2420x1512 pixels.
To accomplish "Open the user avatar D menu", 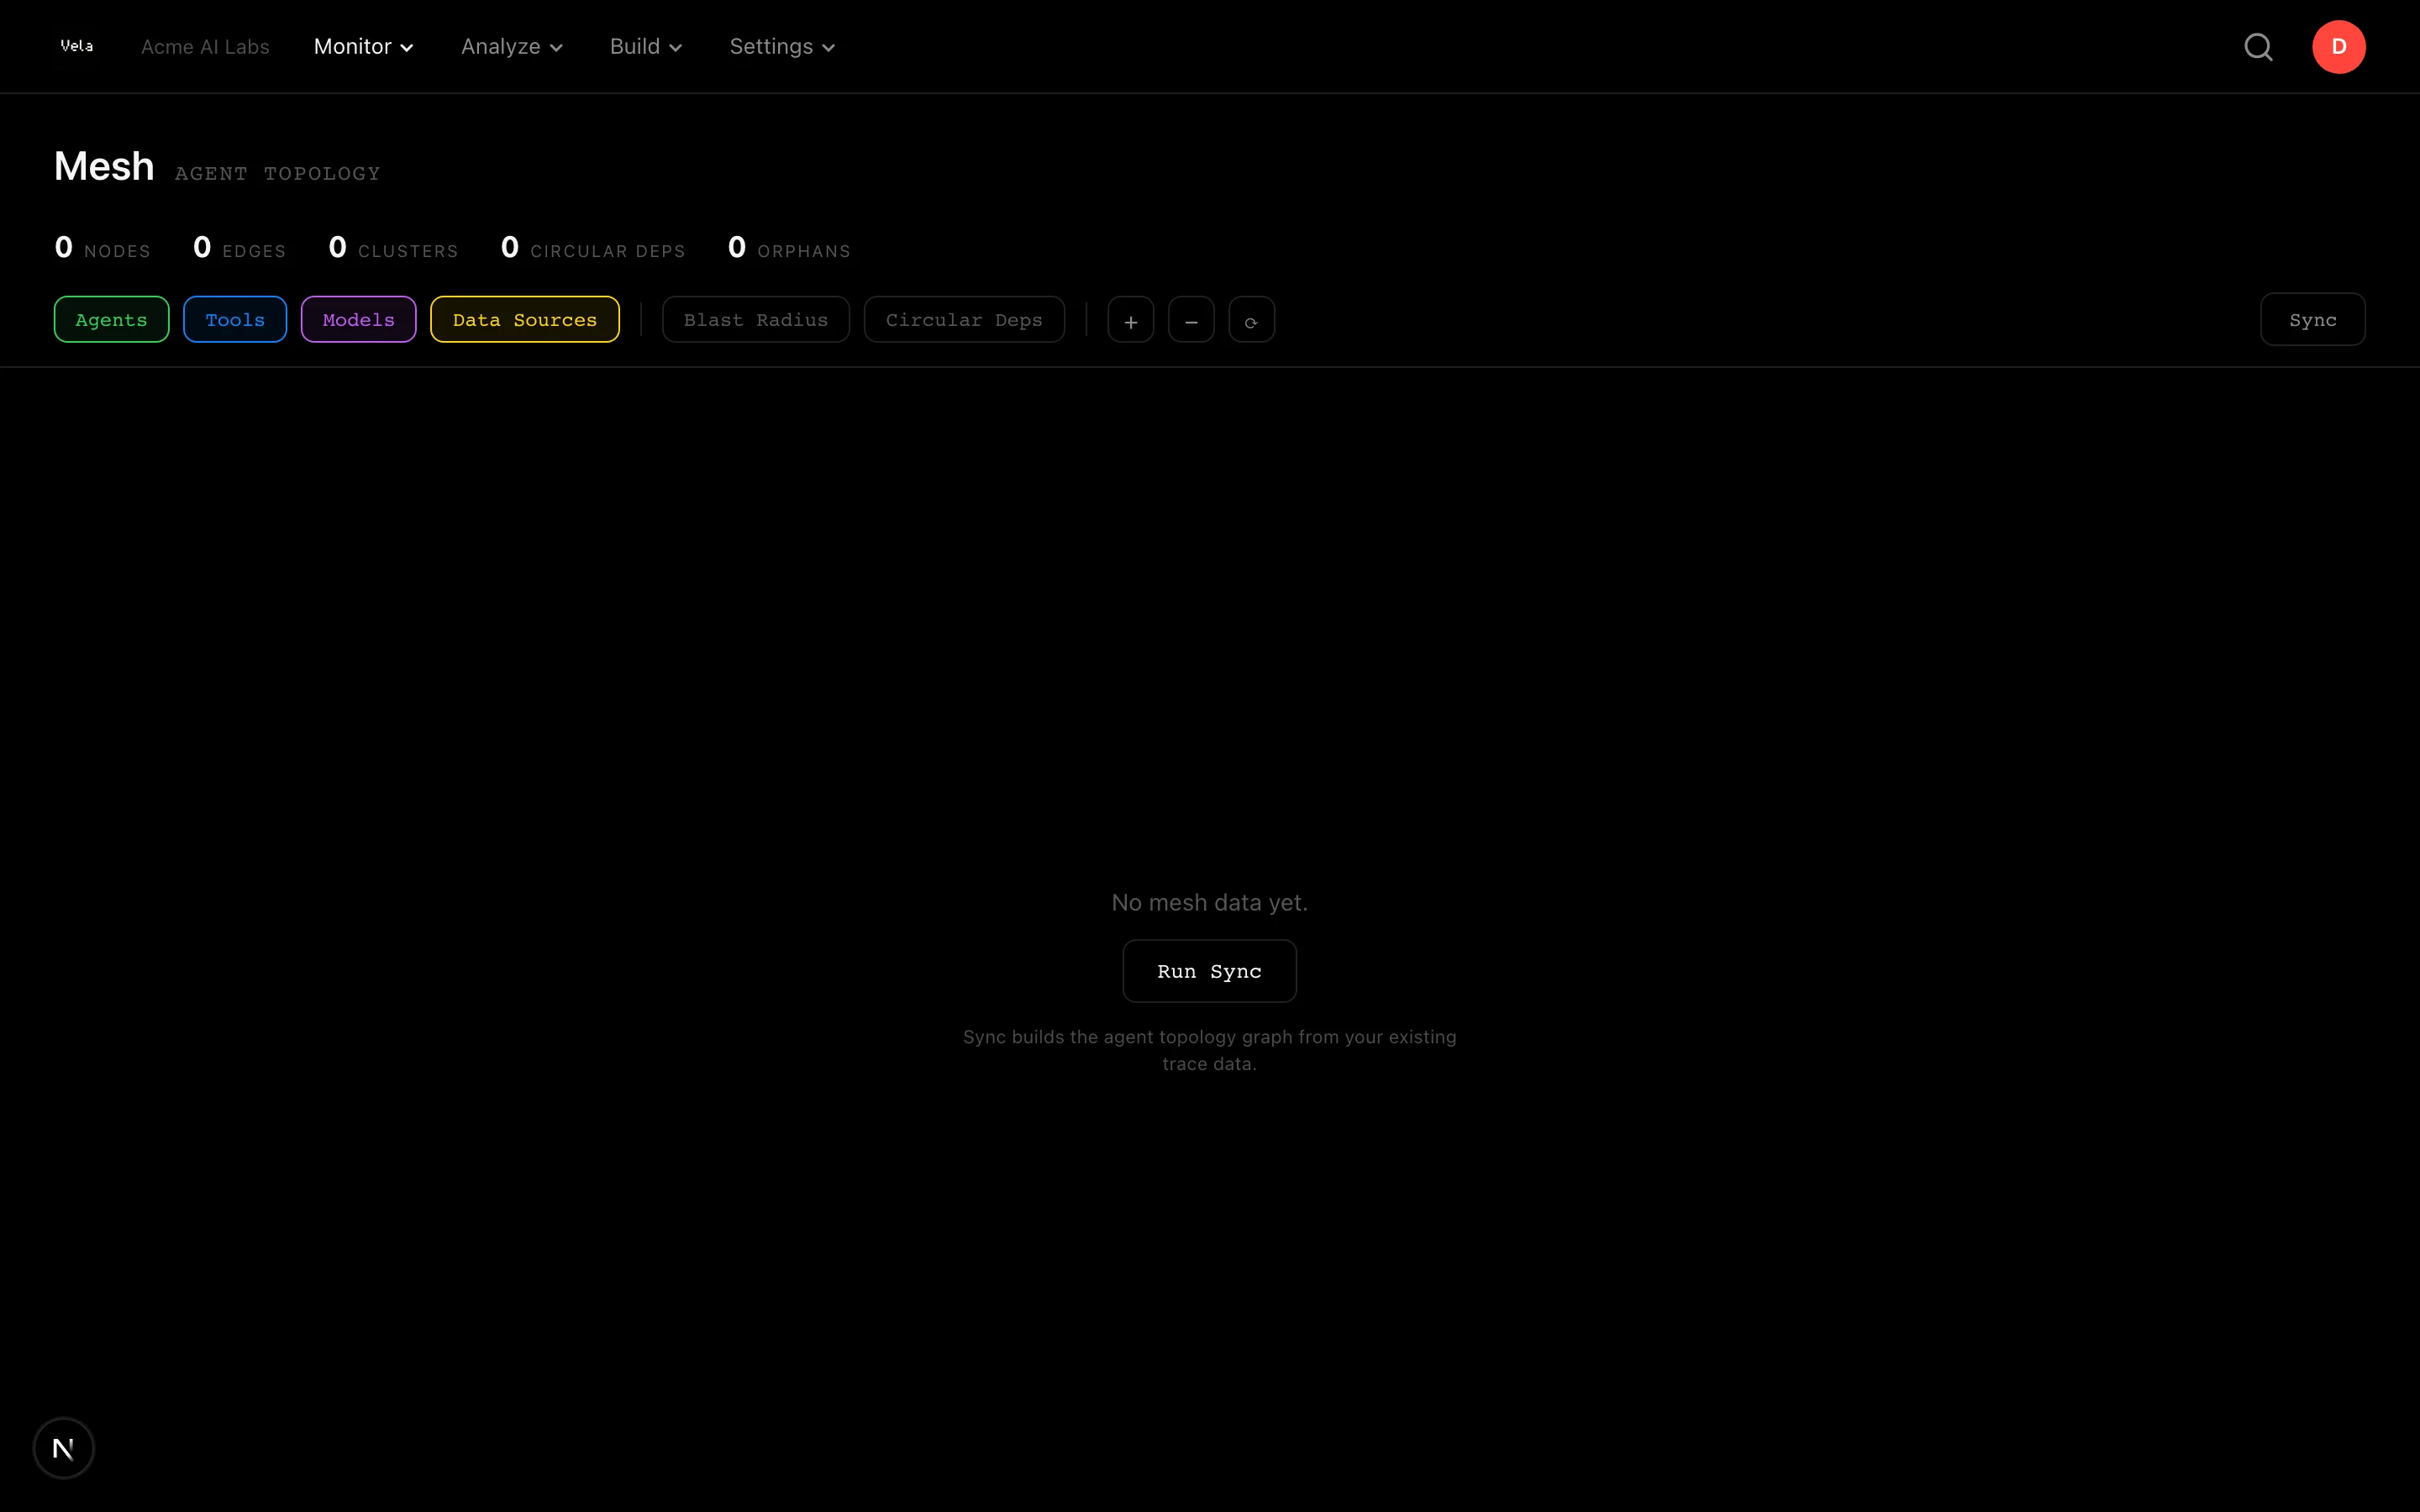I will [x=2338, y=47].
